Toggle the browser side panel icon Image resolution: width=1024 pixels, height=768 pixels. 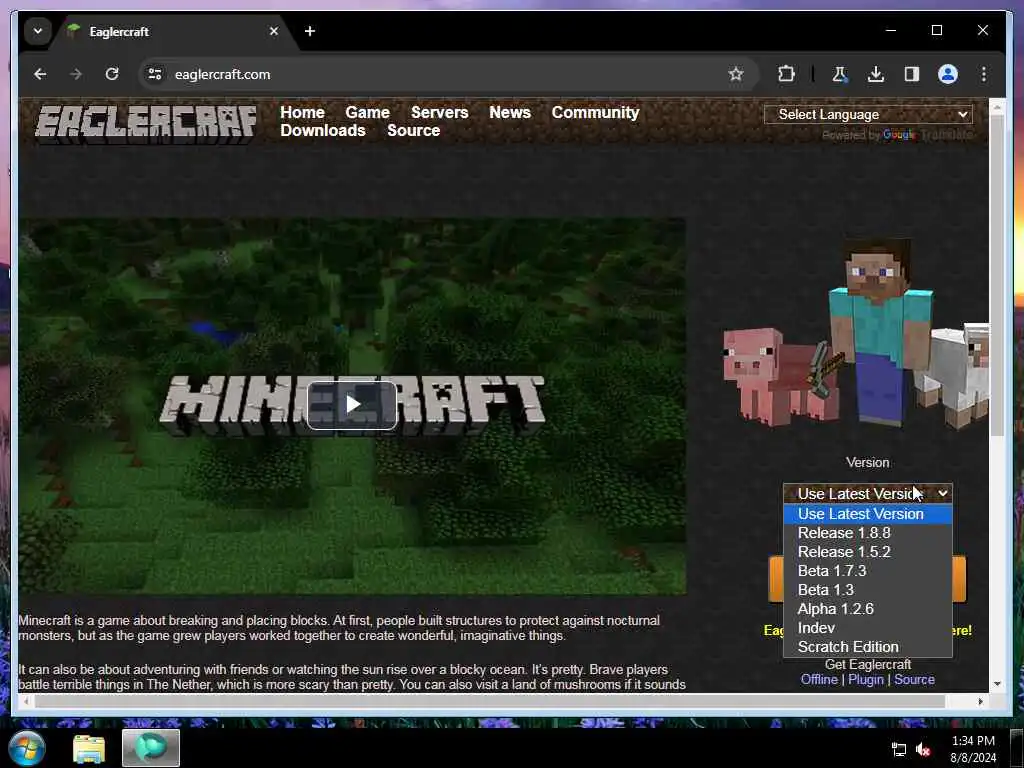click(x=912, y=74)
